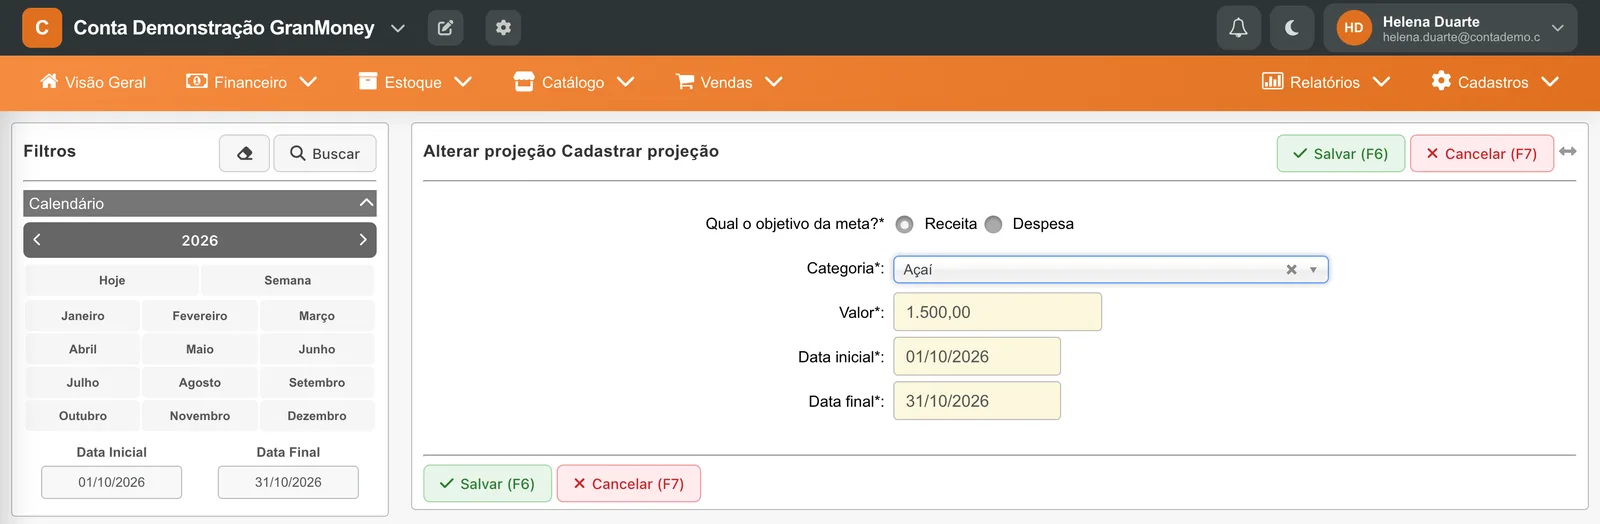Pick Janeiro in the calendar

pyautogui.click(x=83, y=316)
